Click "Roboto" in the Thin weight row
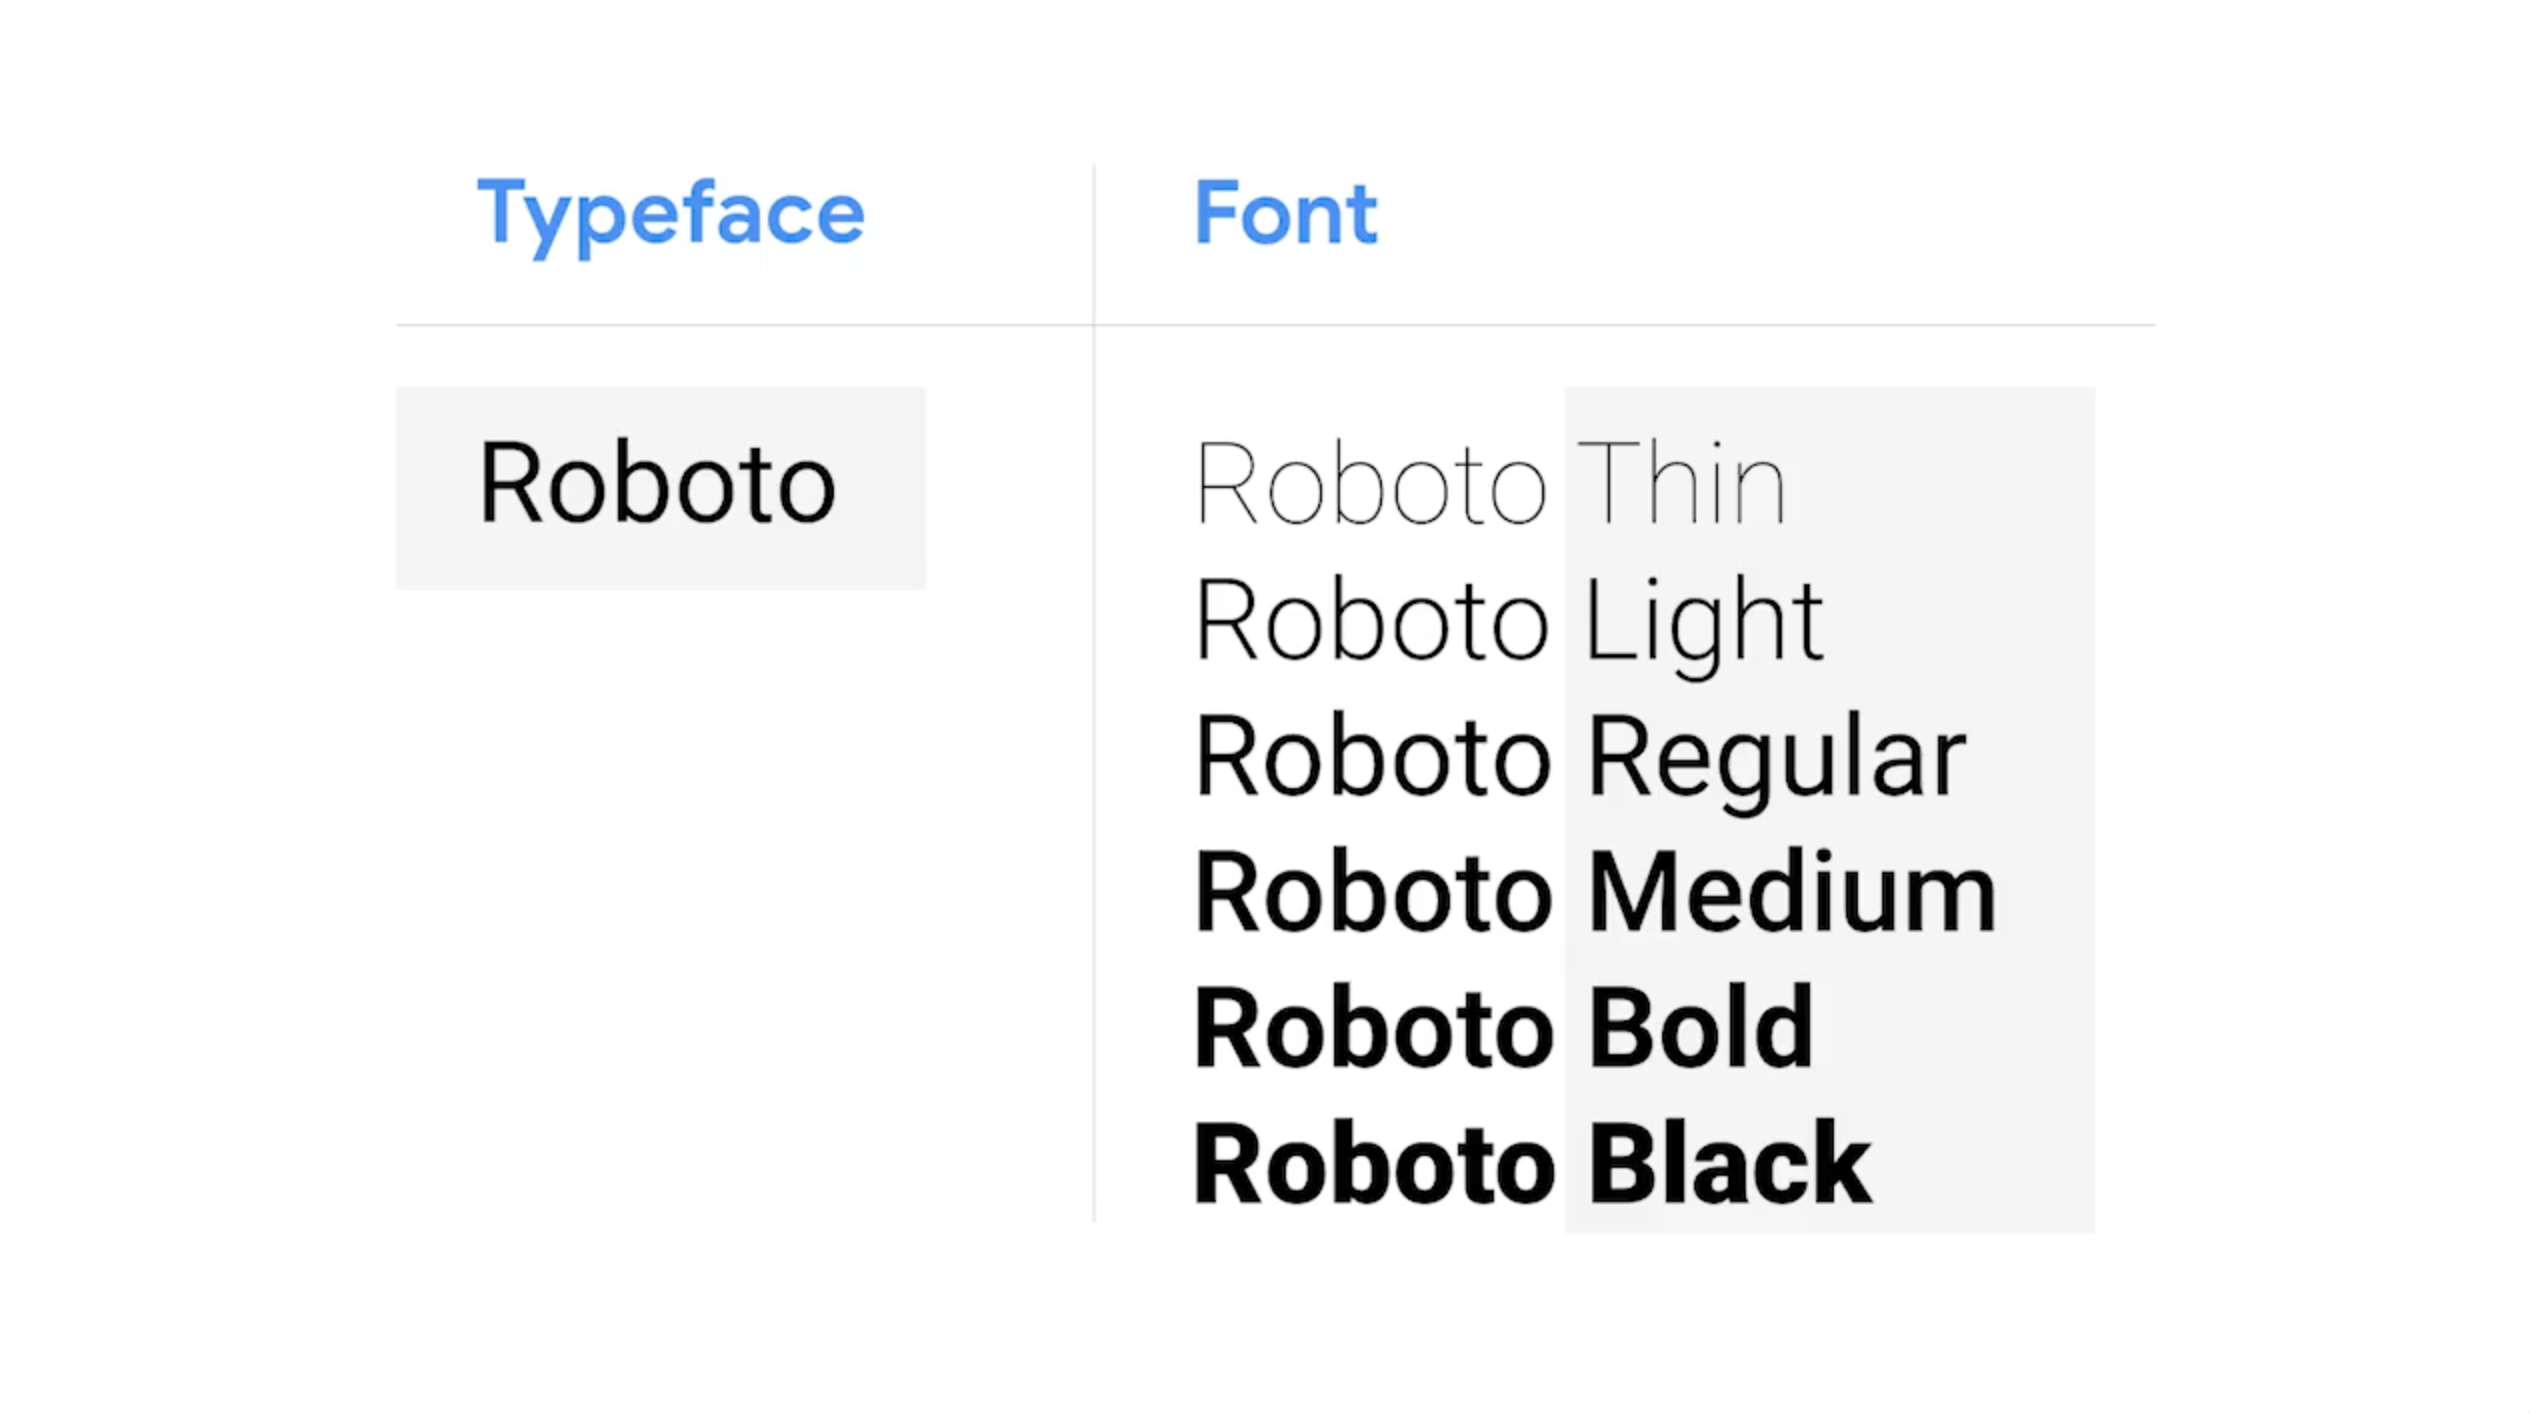This screenshot has width=2530, height=1414. point(1371,484)
